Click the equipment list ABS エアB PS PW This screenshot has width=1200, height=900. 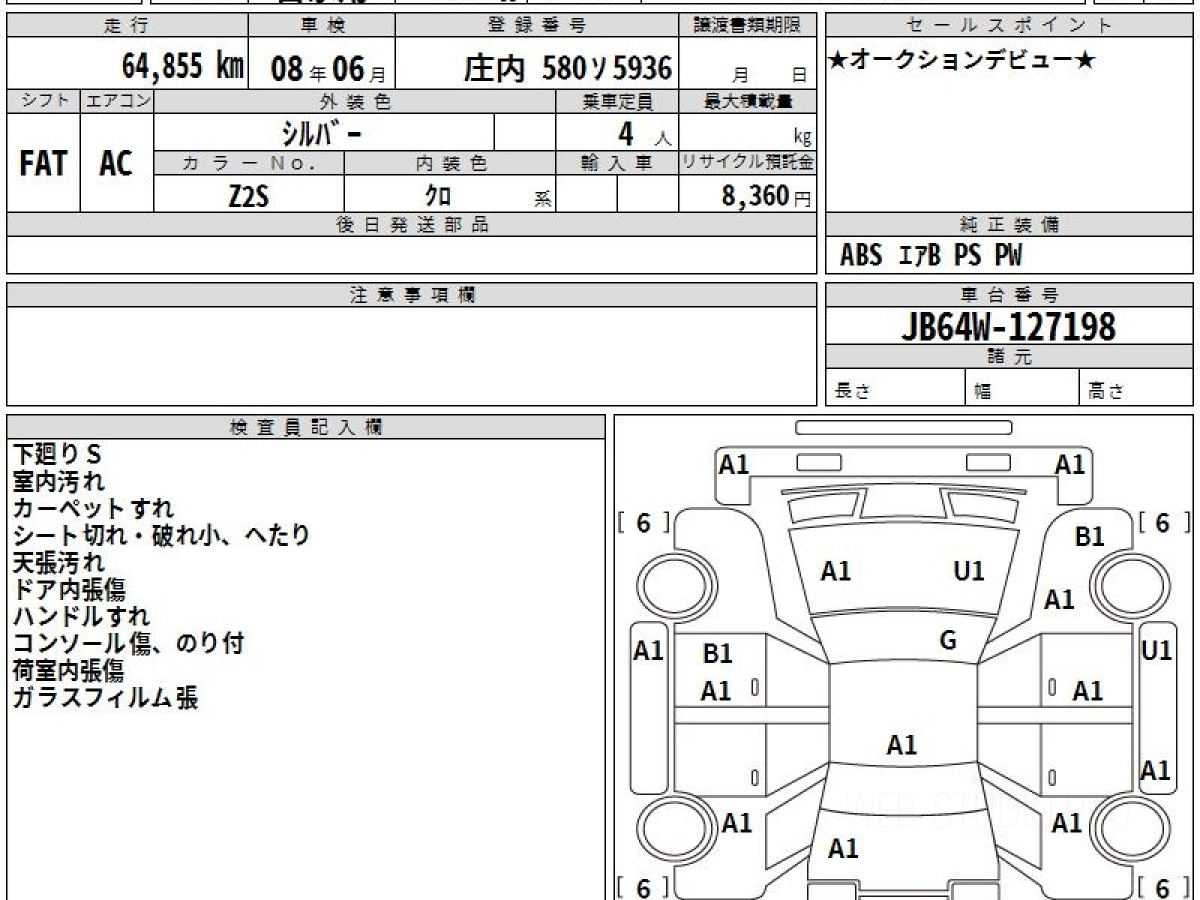pyautogui.click(x=931, y=256)
